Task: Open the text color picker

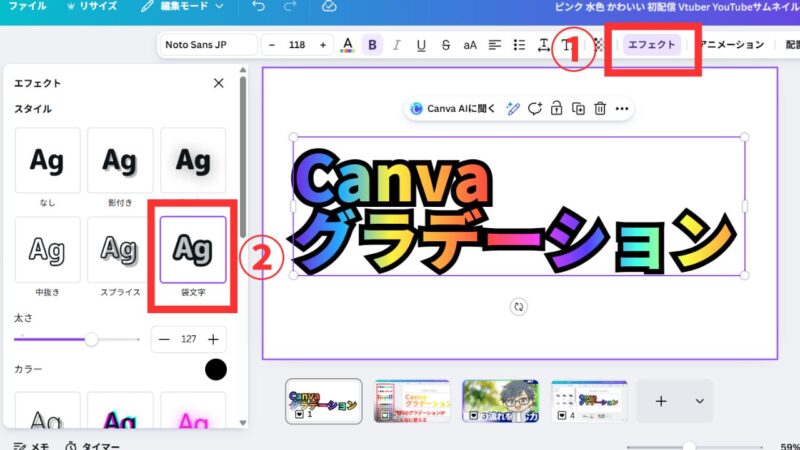Action: coord(347,45)
